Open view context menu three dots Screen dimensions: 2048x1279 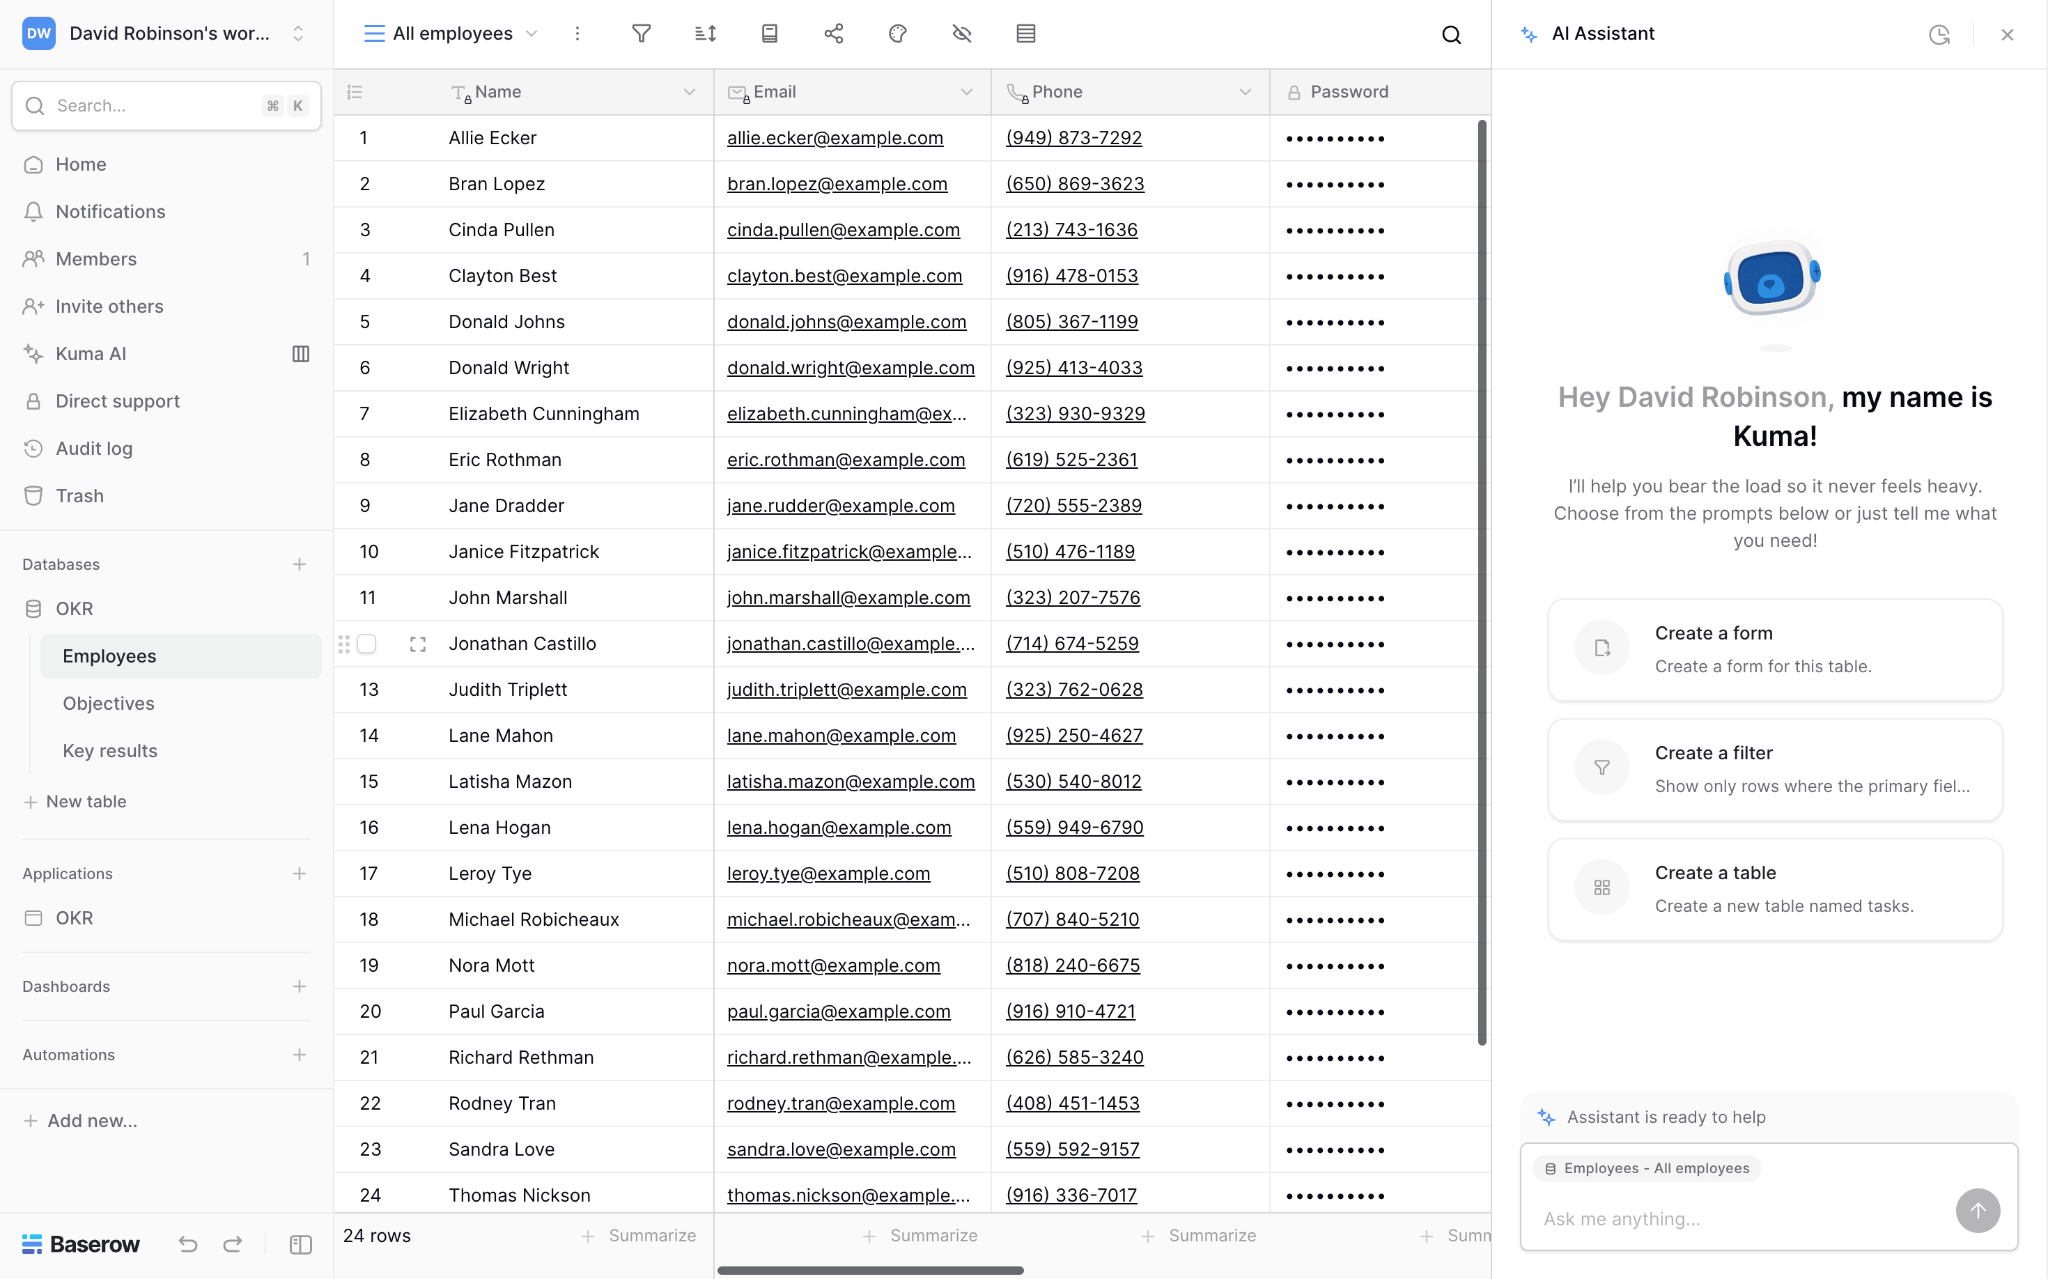click(577, 34)
